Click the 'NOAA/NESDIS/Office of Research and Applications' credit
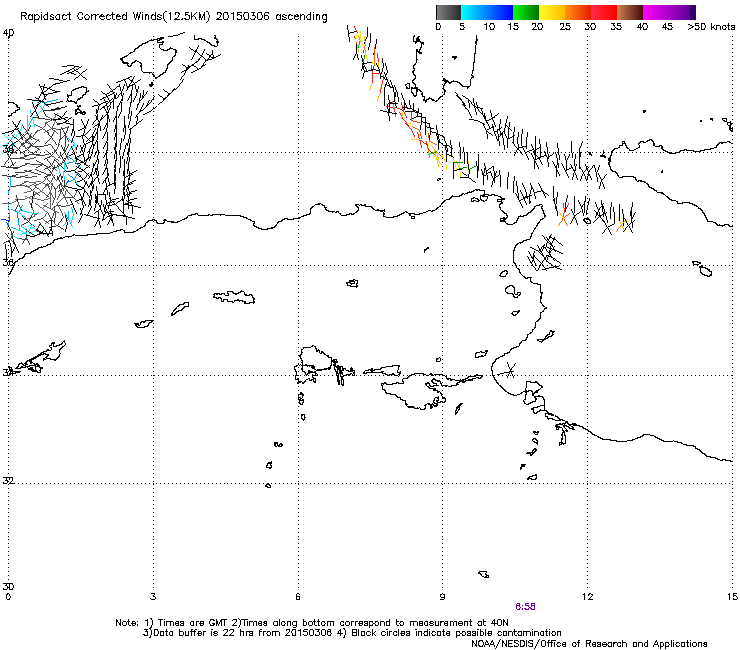Viewport: 740px width, 650px height. tap(589, 644)
